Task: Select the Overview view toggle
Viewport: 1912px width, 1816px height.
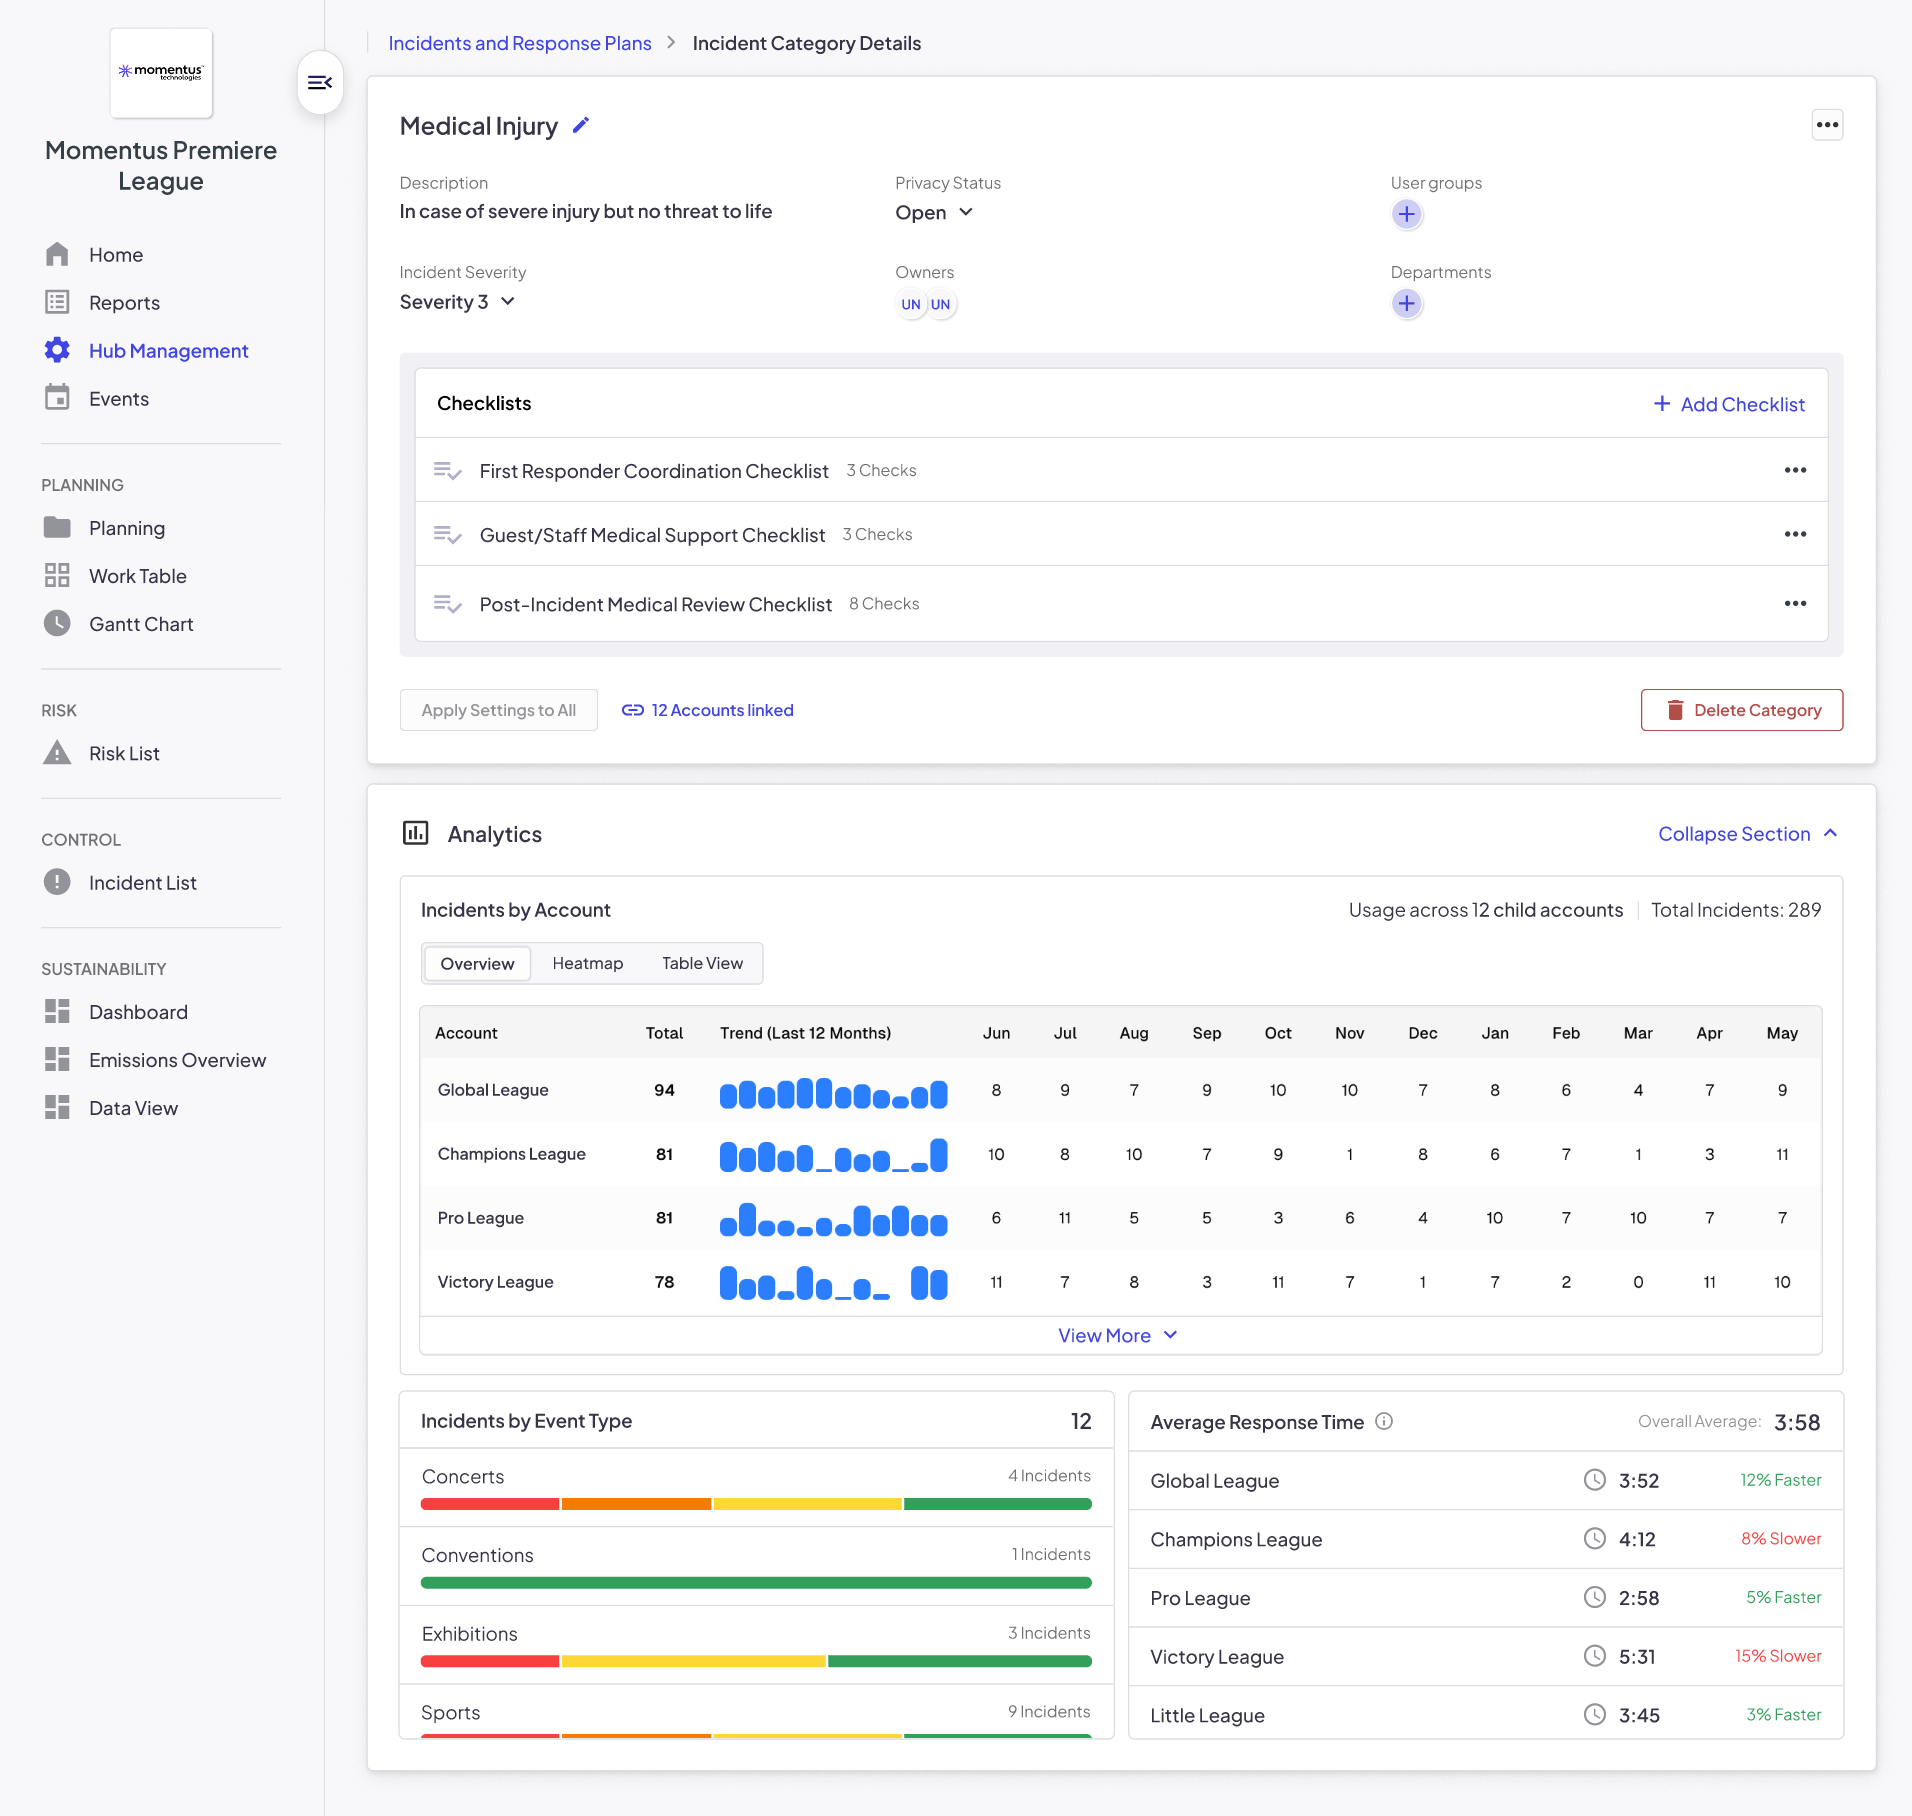Action: pos(477,963)
